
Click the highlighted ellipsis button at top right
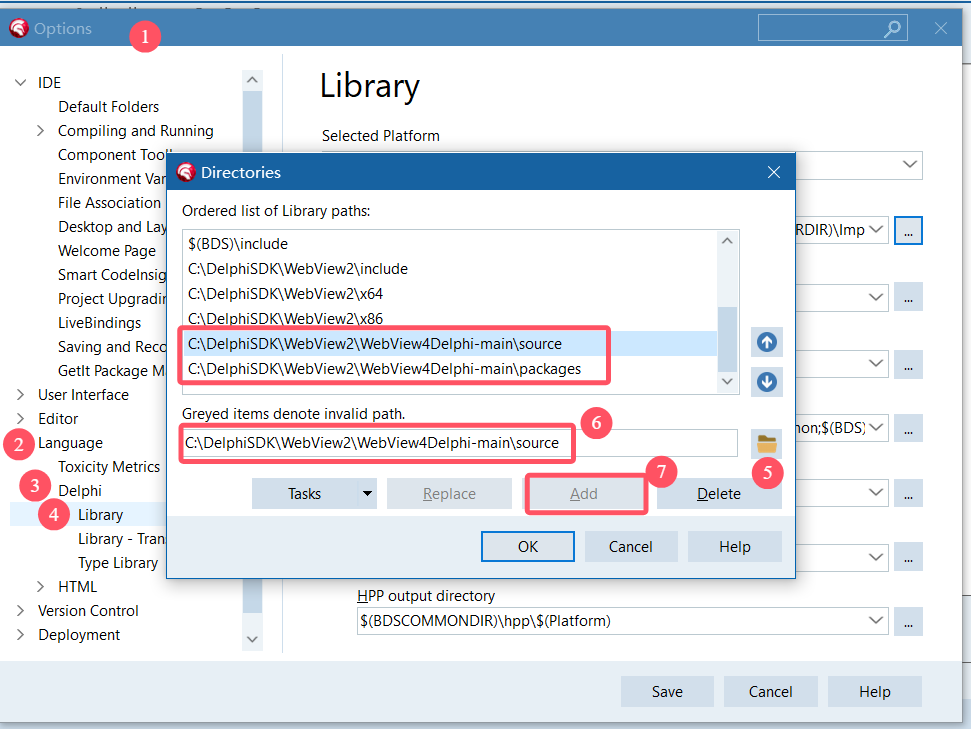click(908, 230)
